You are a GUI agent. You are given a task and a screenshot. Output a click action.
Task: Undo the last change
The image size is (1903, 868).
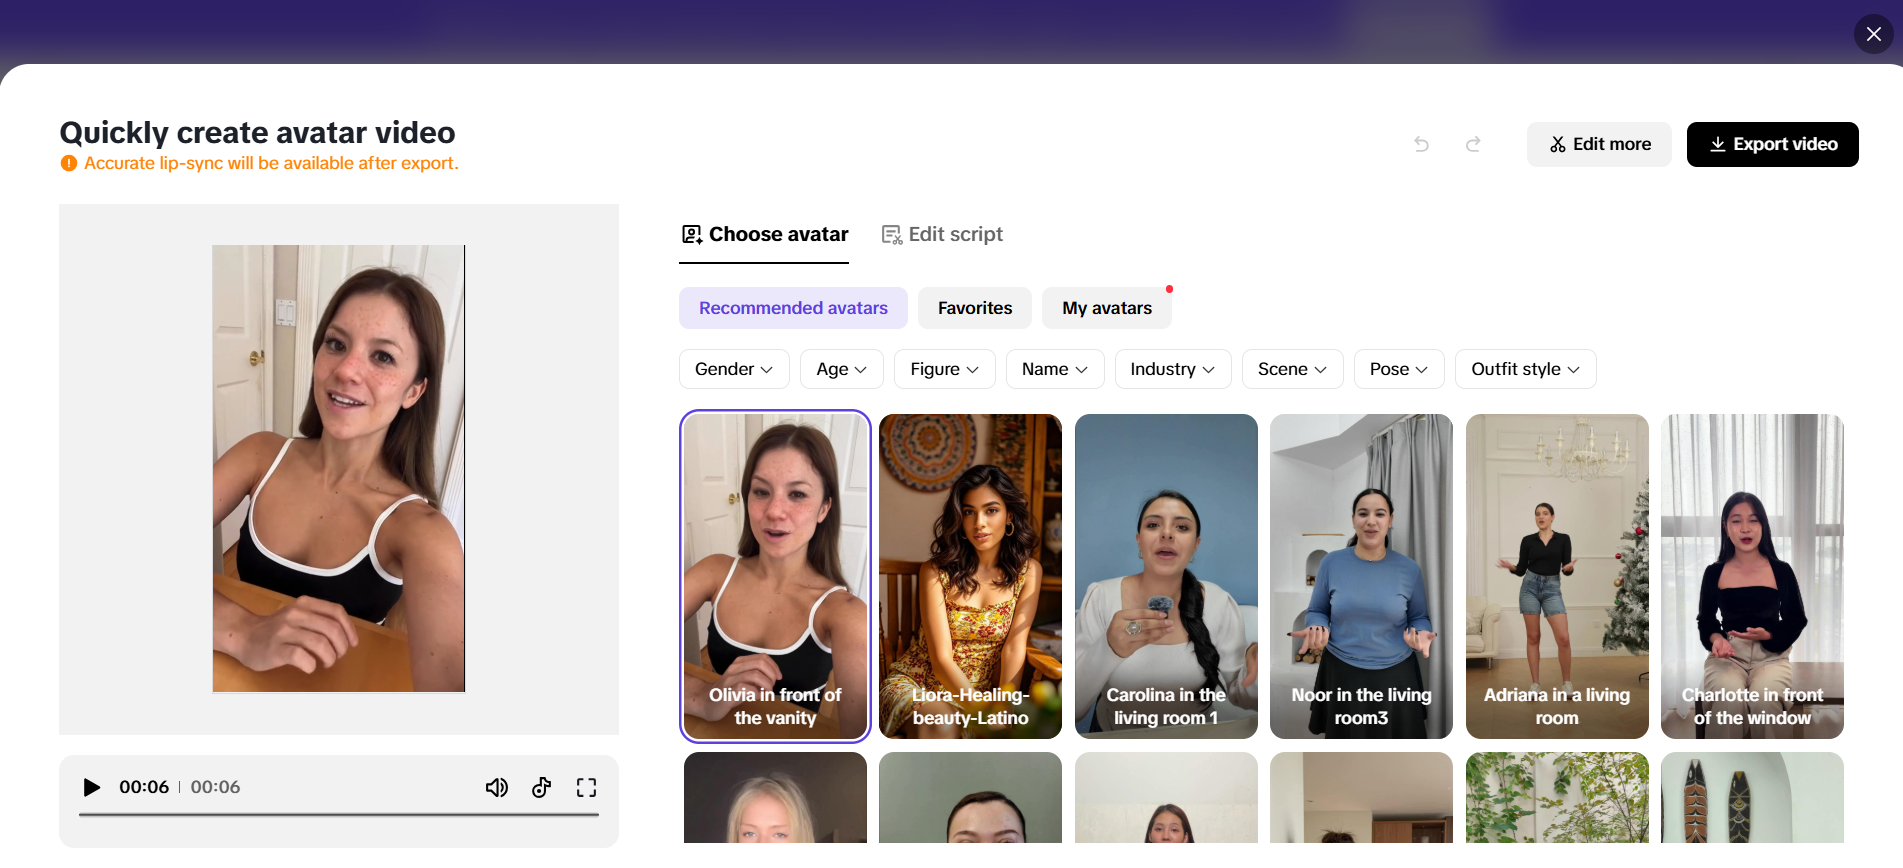point(1421,144)
